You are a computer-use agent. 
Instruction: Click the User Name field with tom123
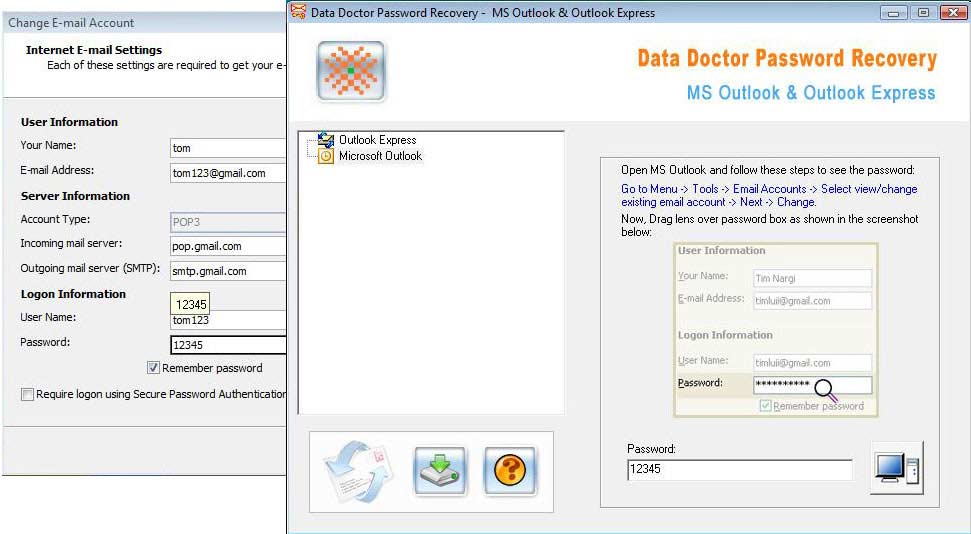coord(228,320)
